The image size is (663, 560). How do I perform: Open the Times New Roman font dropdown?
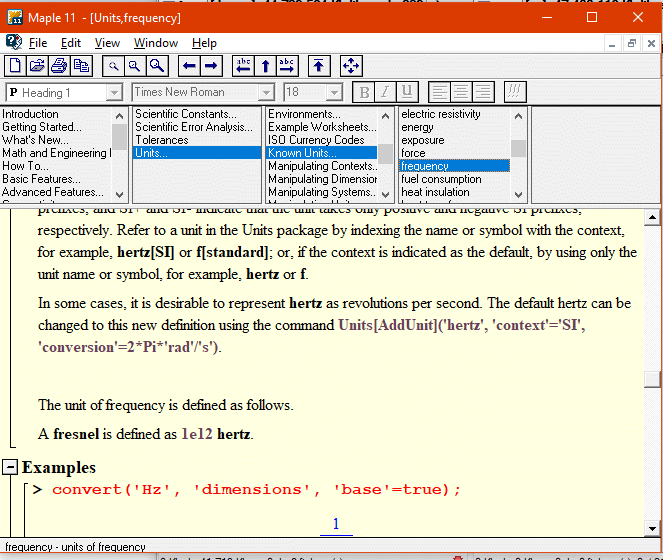click(x=266, y=92)
